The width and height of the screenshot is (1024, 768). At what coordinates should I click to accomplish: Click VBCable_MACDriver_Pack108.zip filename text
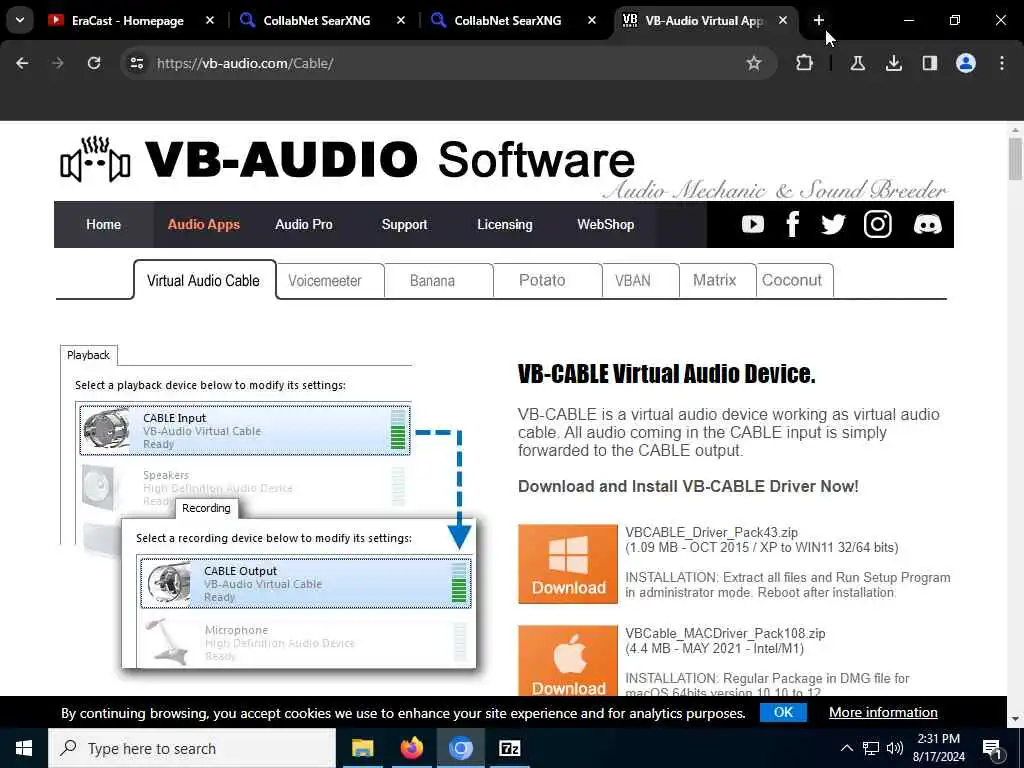click(x=725, y=633)
